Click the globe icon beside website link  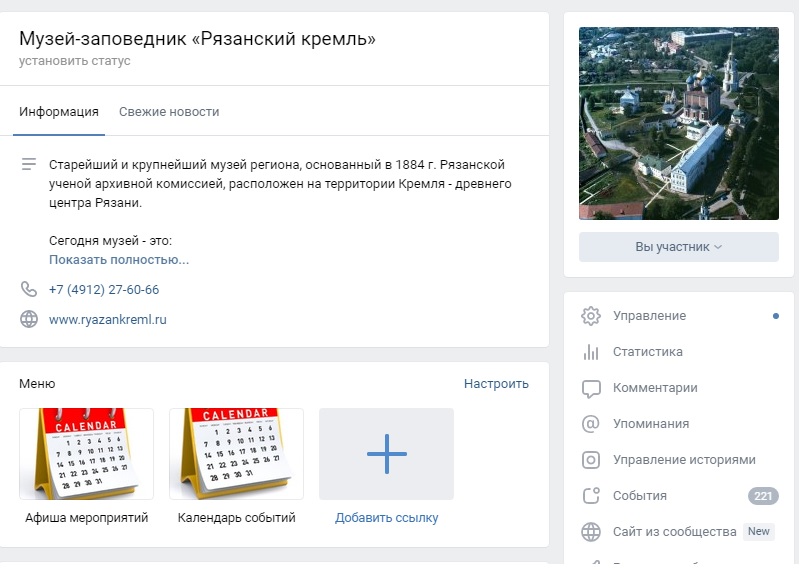pyautogui.click(x=29, y=319)
